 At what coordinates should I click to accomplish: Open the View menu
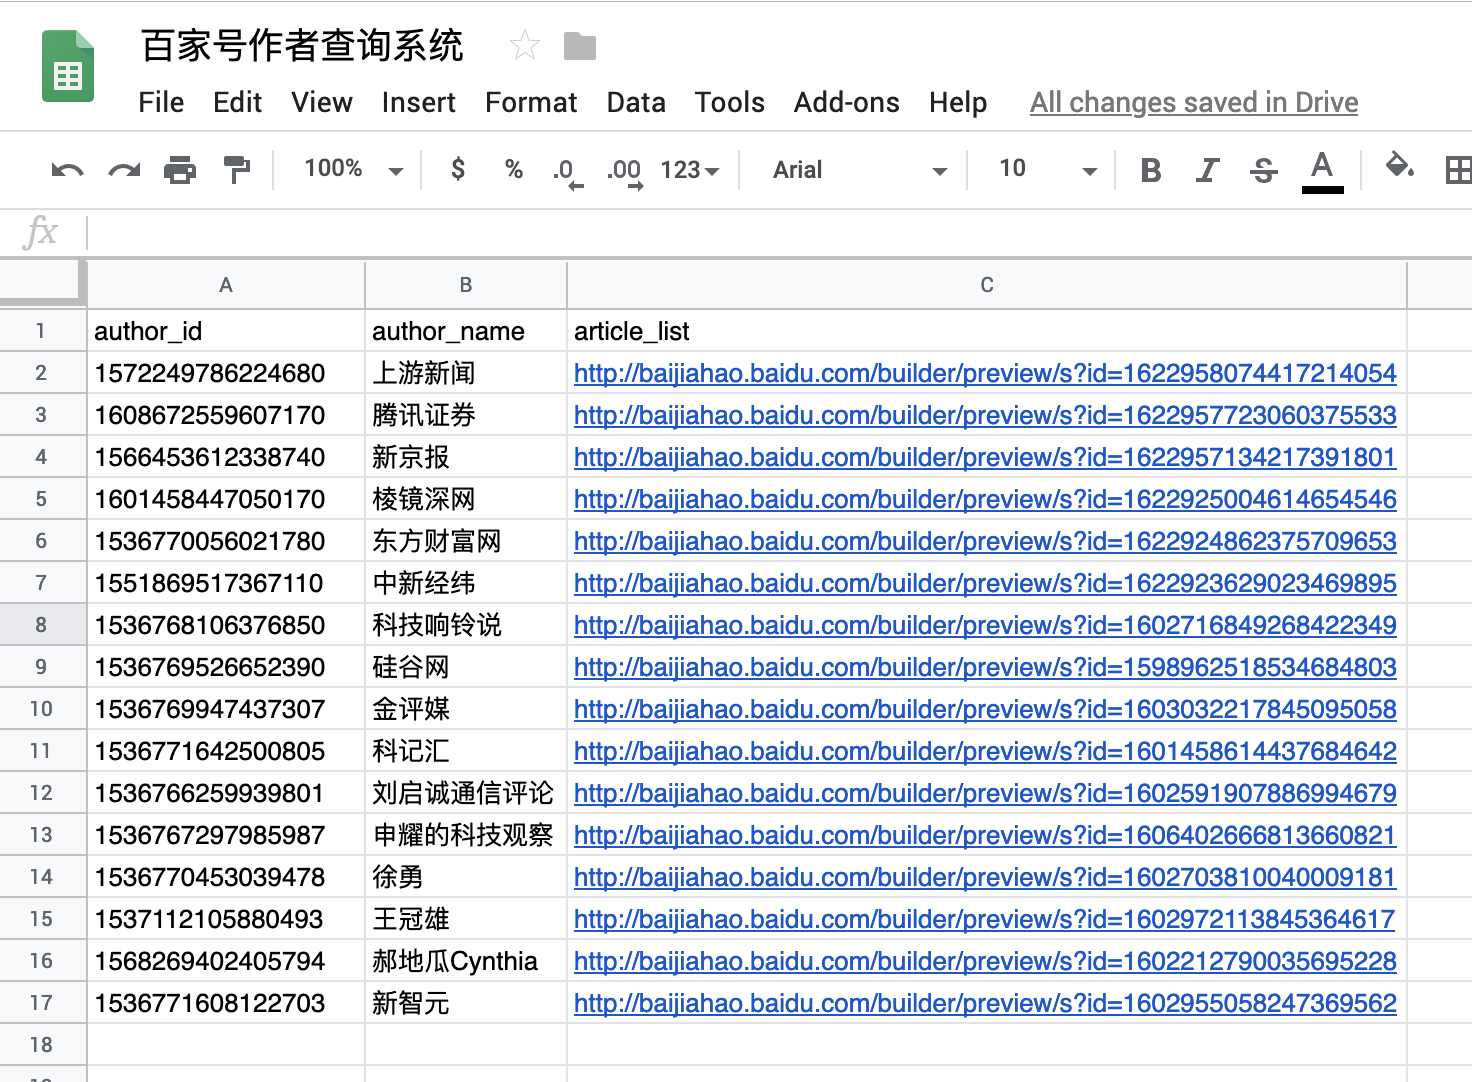click(322, 102)
